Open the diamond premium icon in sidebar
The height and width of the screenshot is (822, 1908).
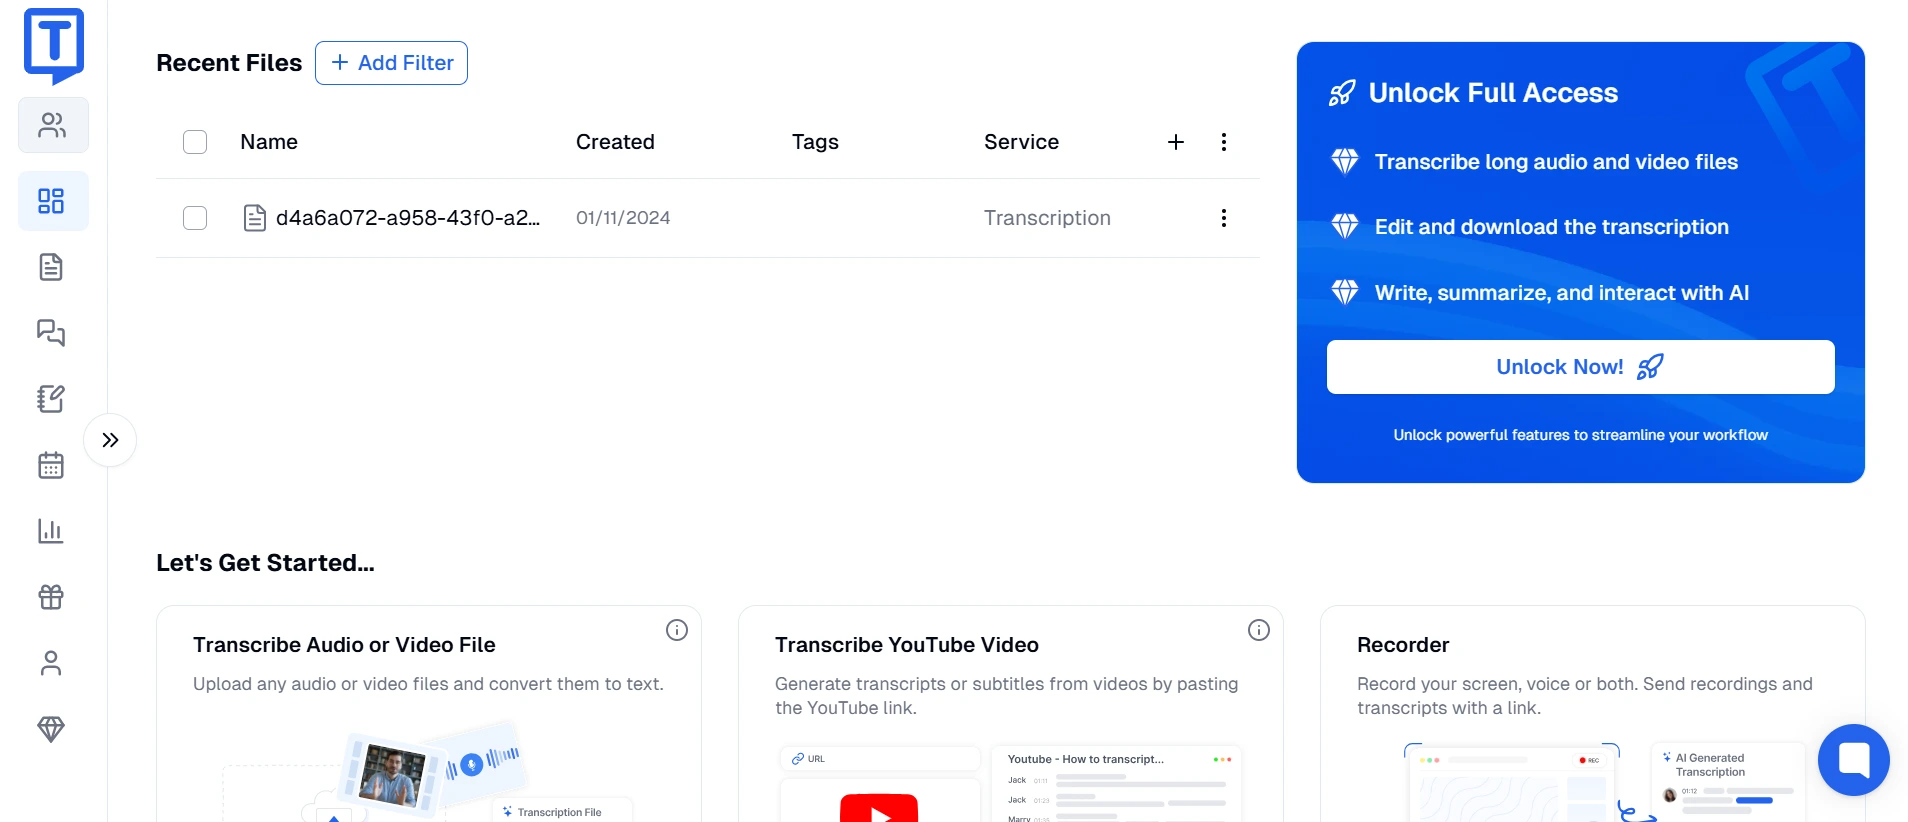tap(51, 729)
